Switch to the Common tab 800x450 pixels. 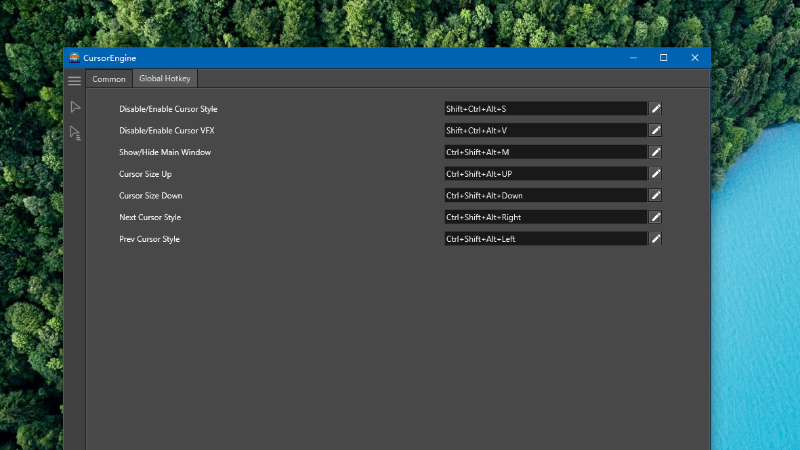(109, 79)
